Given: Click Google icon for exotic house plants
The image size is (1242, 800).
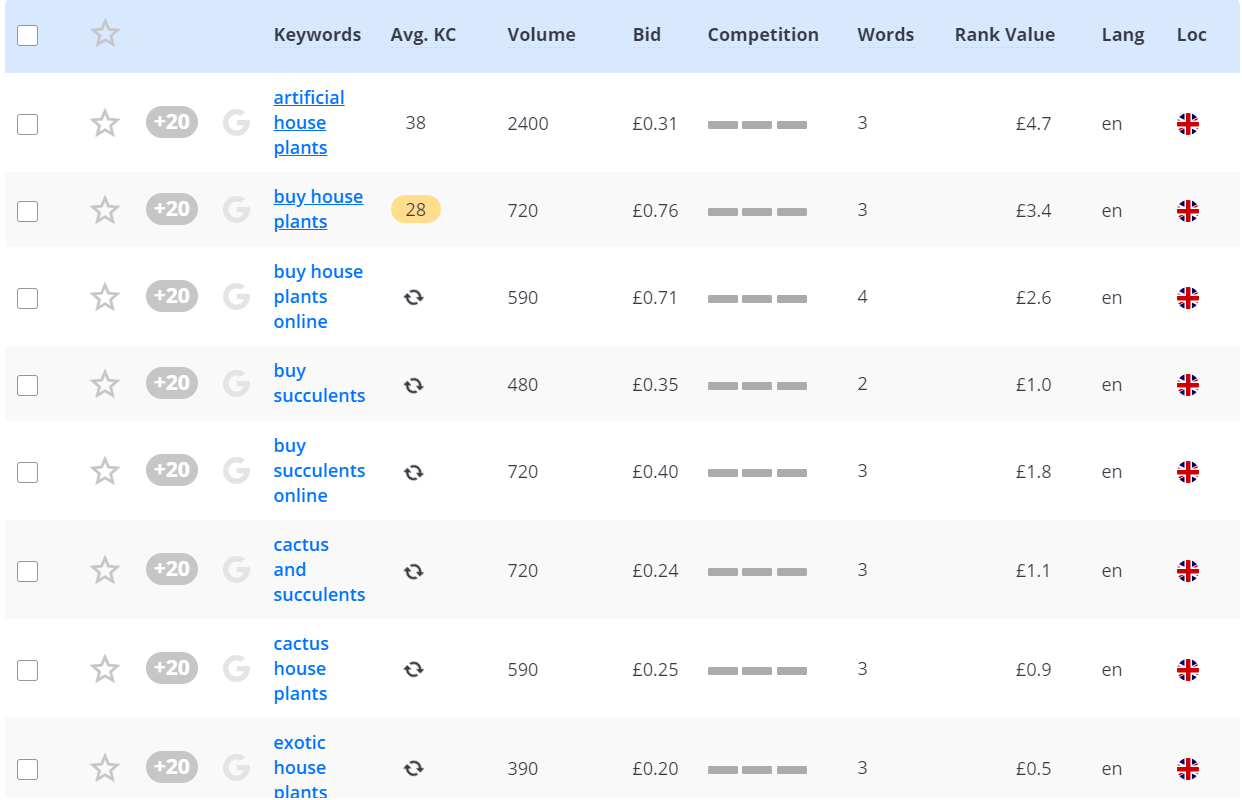Looking at the screenshot, I should tap(236, 768).
